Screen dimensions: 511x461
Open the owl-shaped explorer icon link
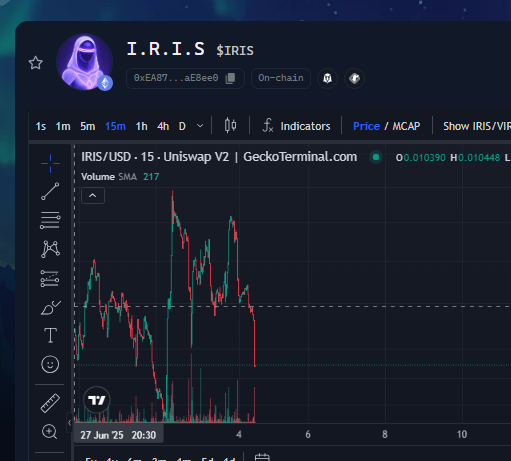tap(327, 79)
